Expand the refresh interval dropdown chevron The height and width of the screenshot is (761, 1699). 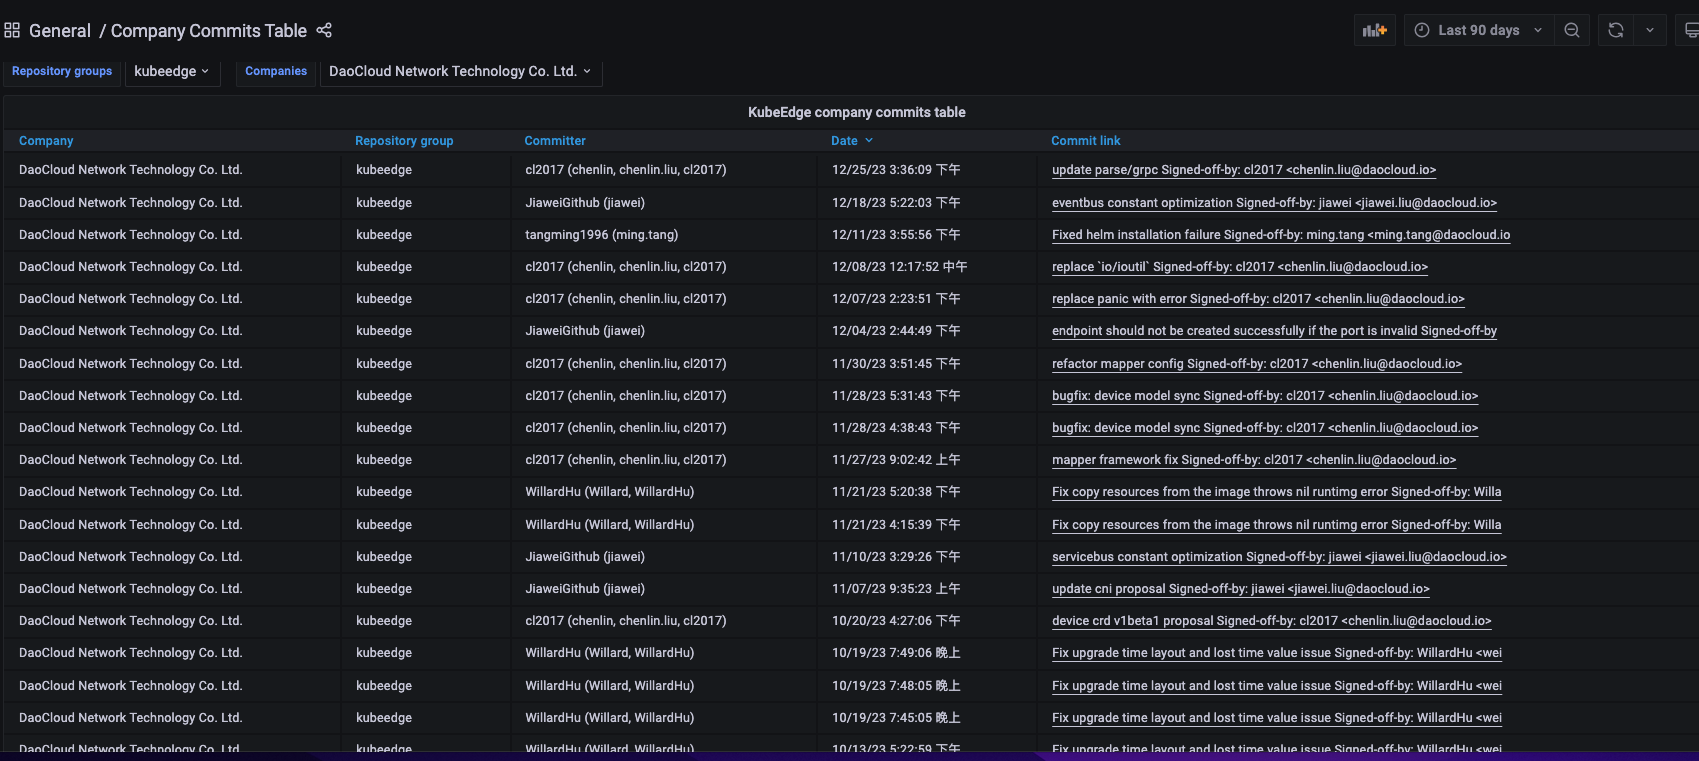(x=1650, y=31)
